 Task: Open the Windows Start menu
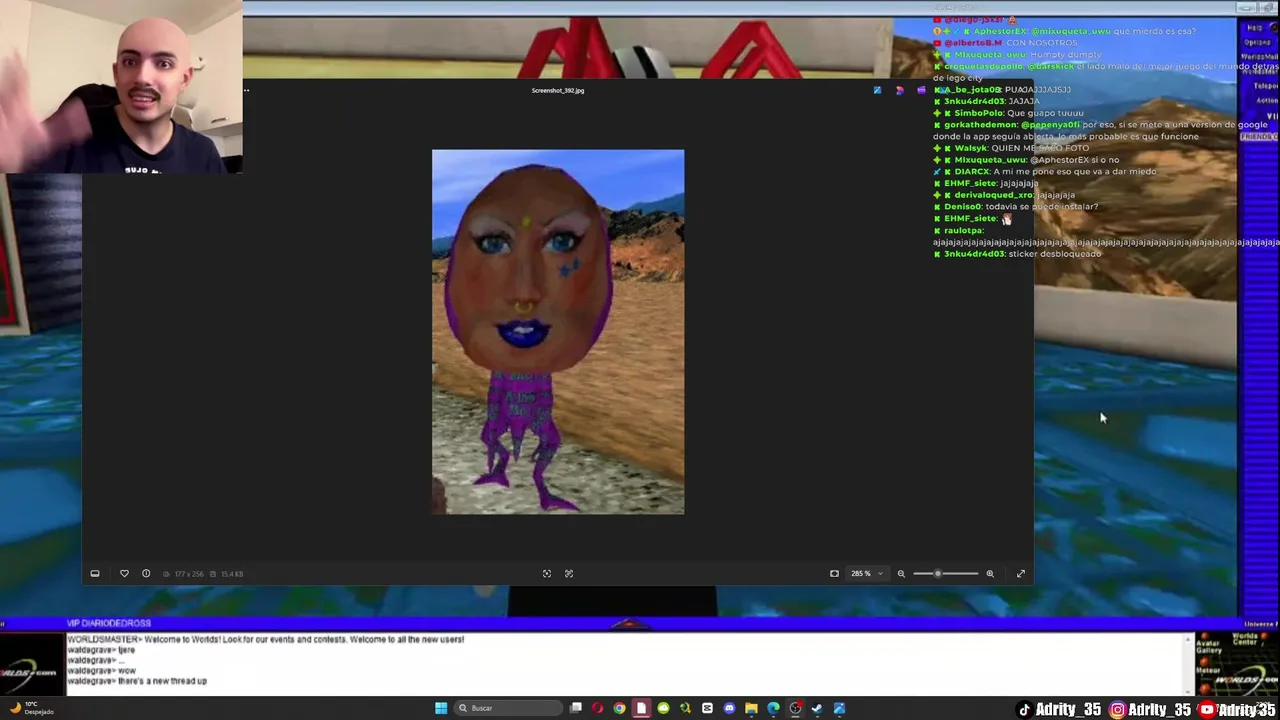(441, 708)
